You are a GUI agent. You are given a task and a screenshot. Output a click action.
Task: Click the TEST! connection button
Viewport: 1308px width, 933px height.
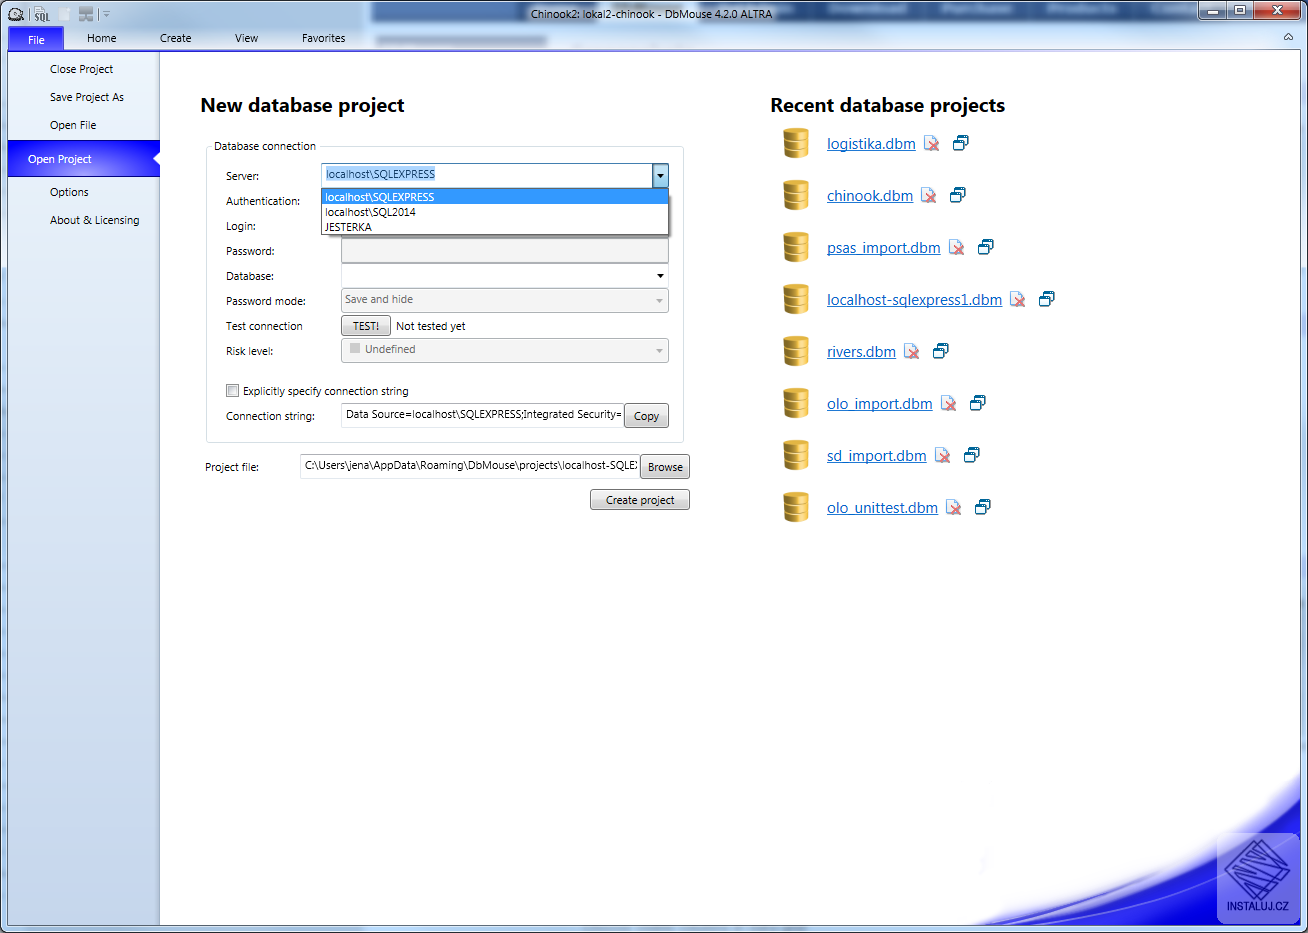tap(365, 326)
